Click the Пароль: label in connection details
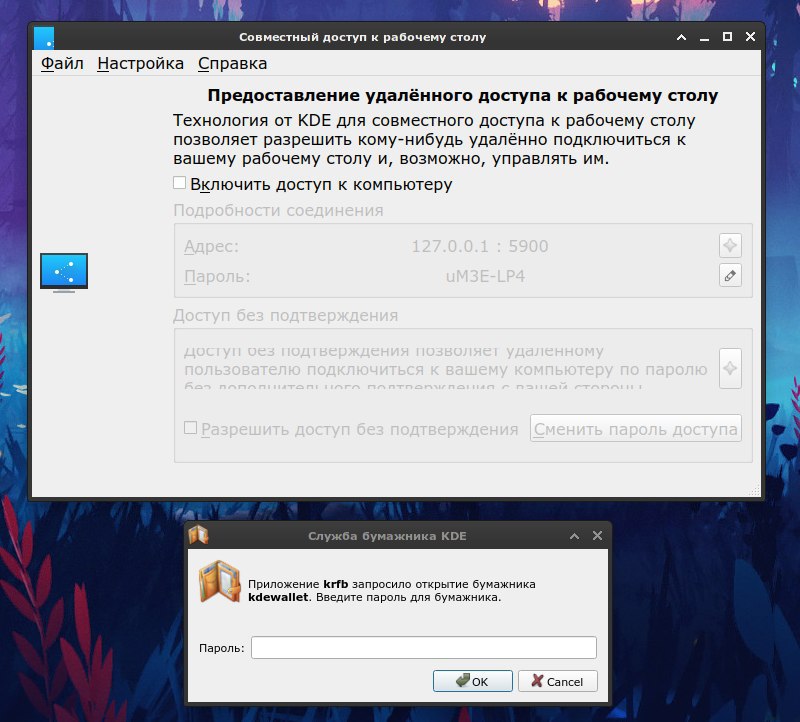 pos(217,277)
